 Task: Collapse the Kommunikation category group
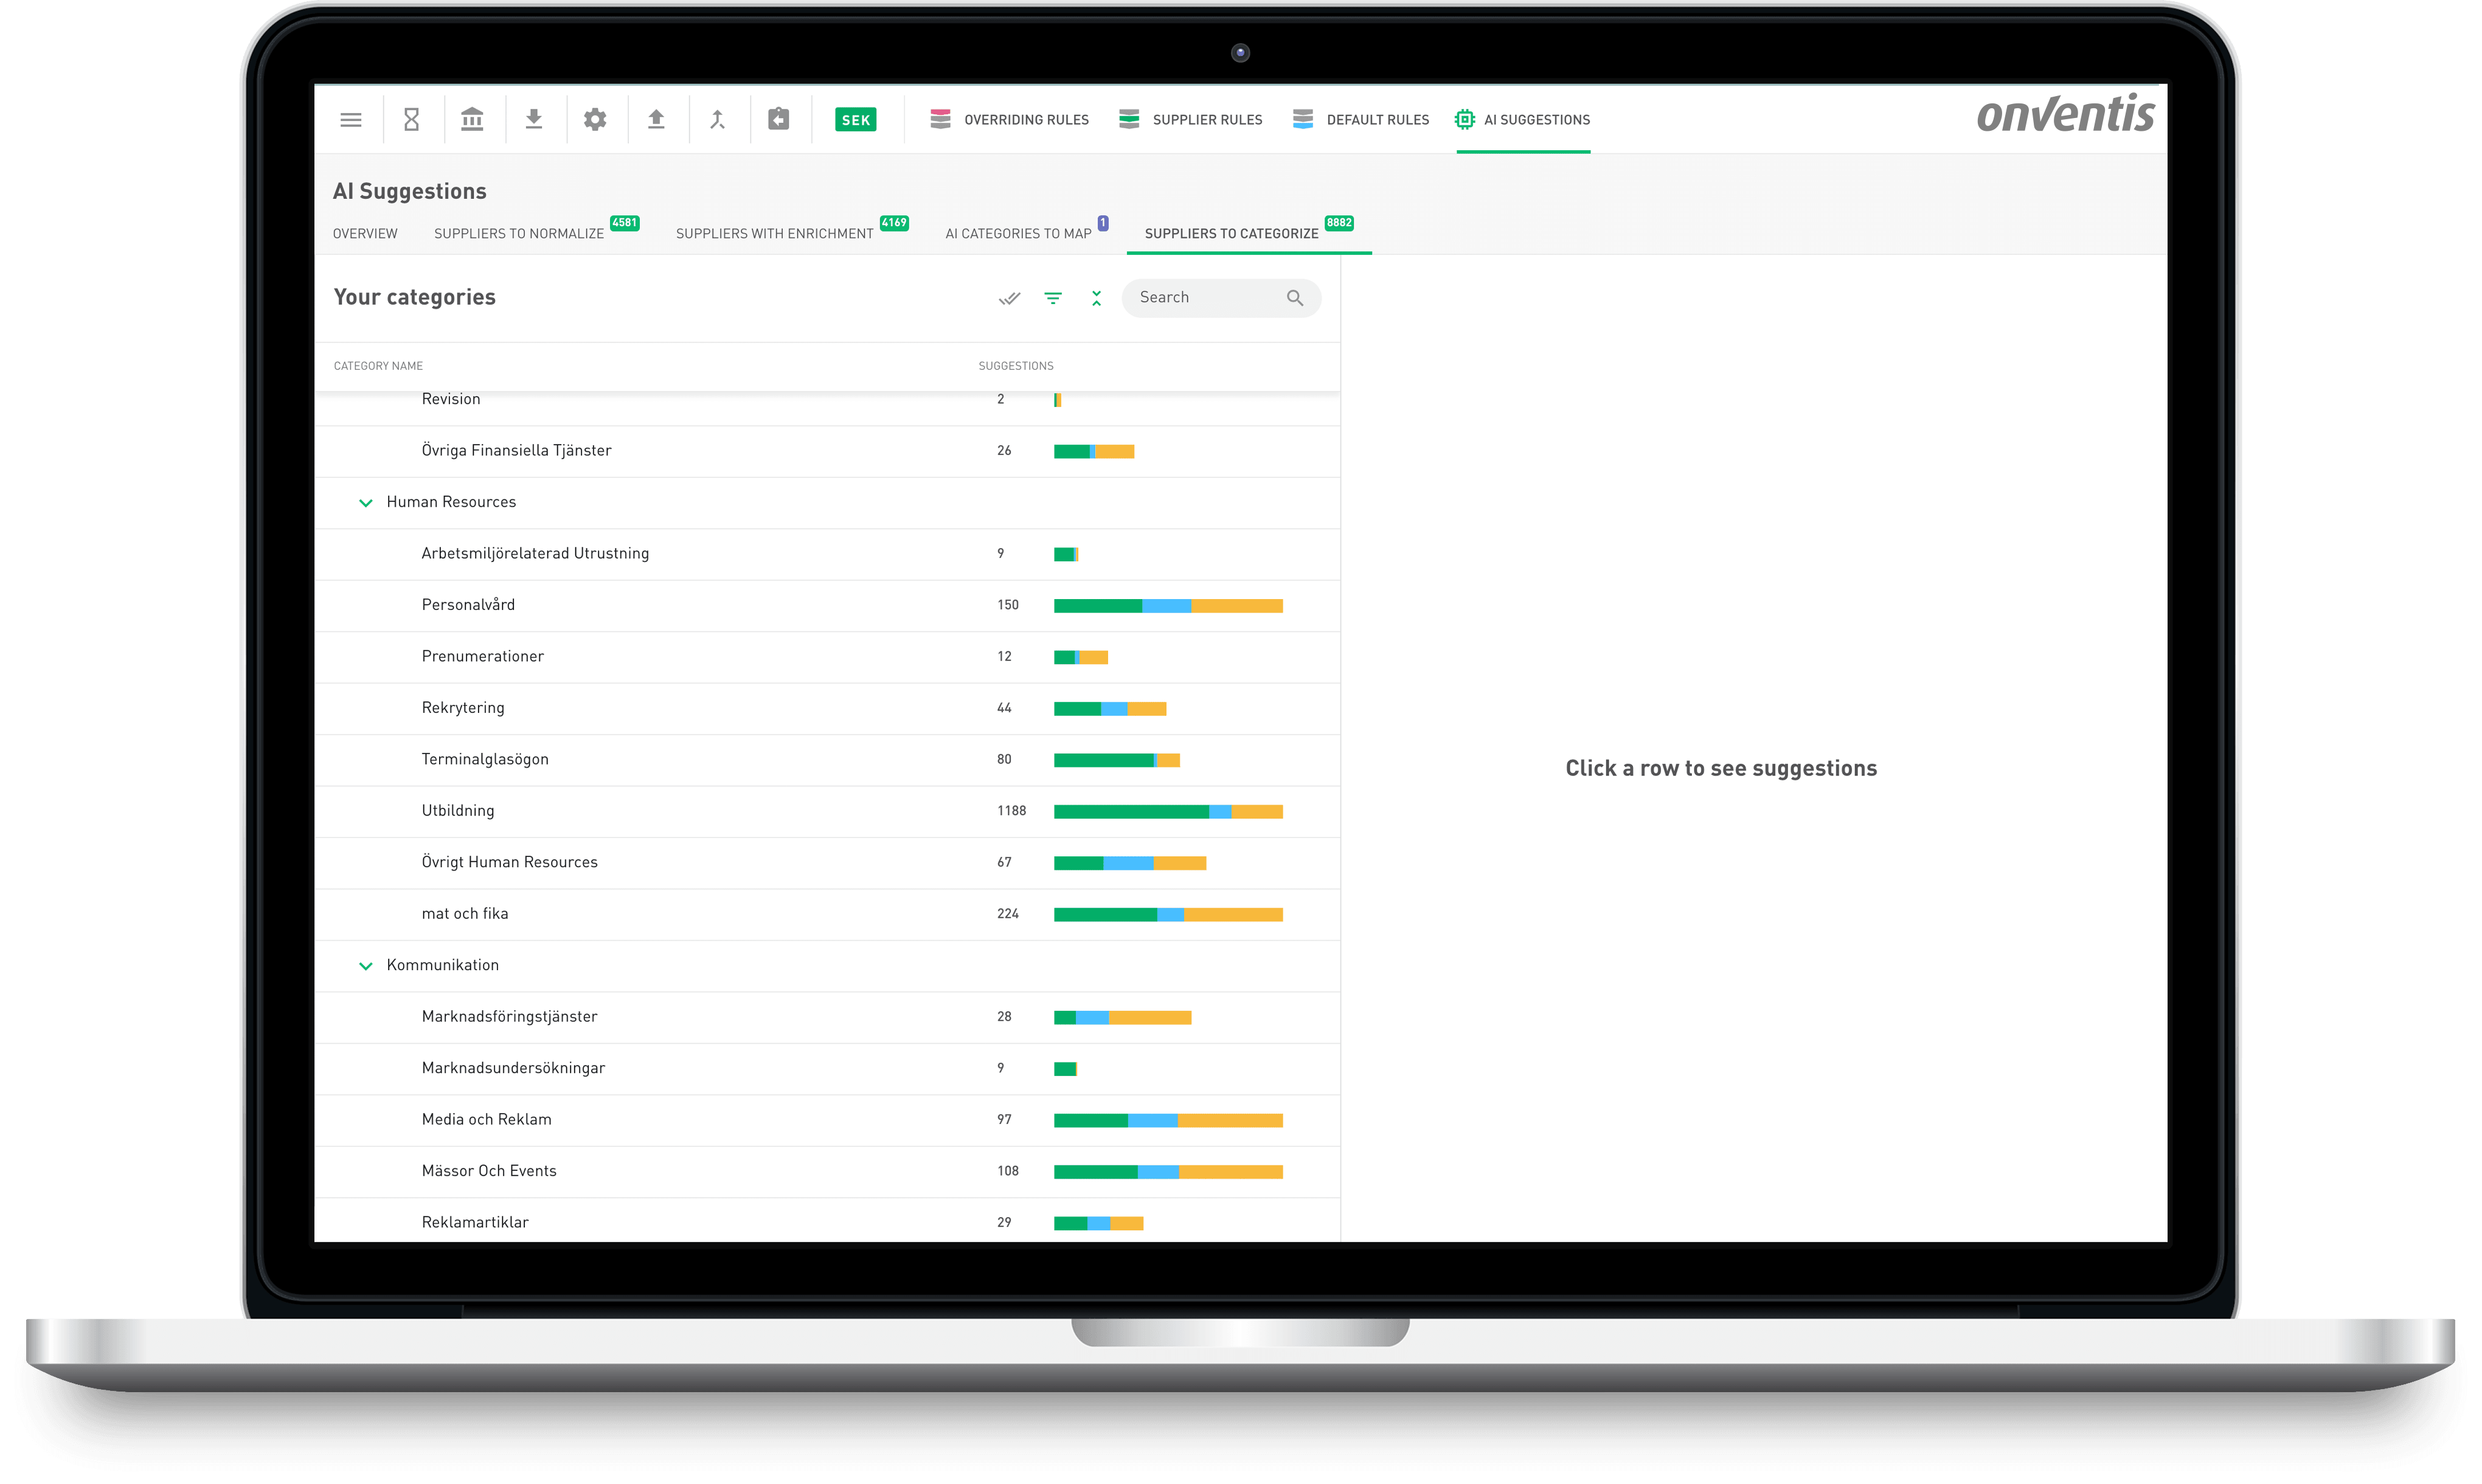[365, 966]
